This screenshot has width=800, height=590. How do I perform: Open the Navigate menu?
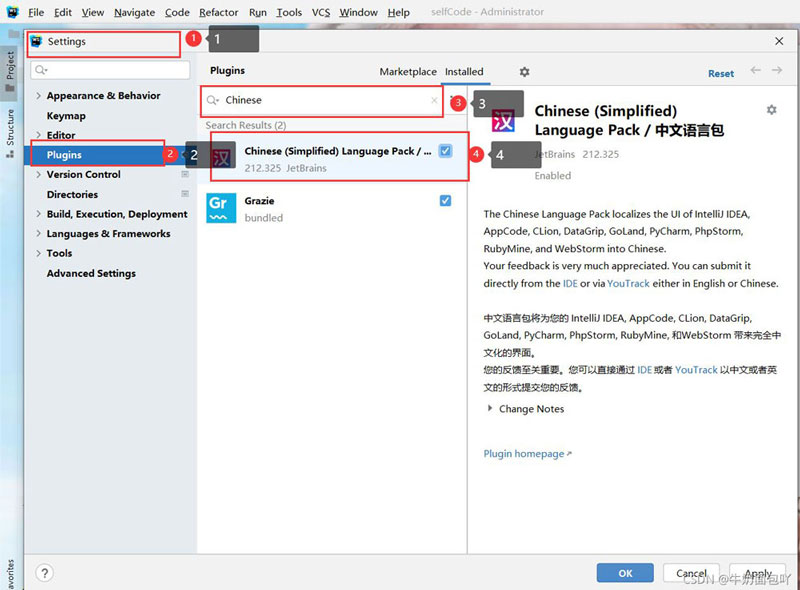click(x=134, y=12)
